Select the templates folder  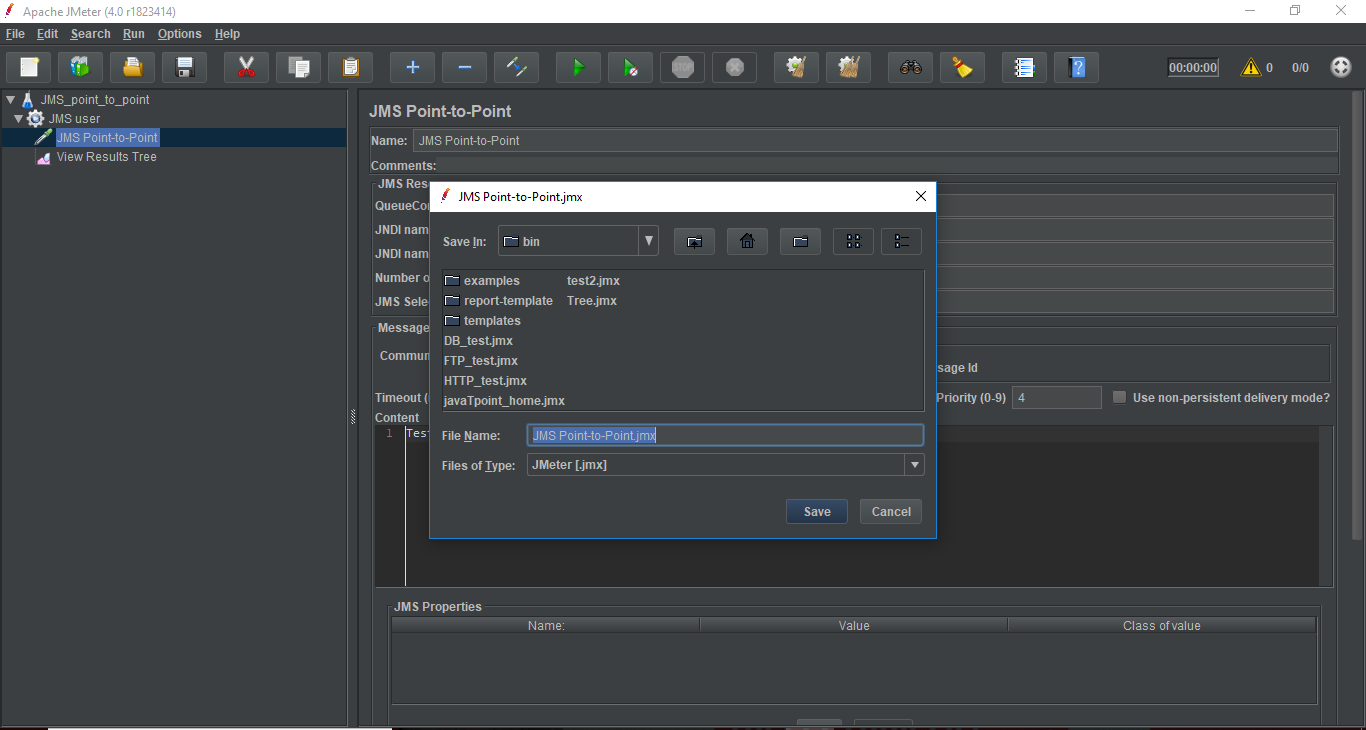click(x=482, y=321)
